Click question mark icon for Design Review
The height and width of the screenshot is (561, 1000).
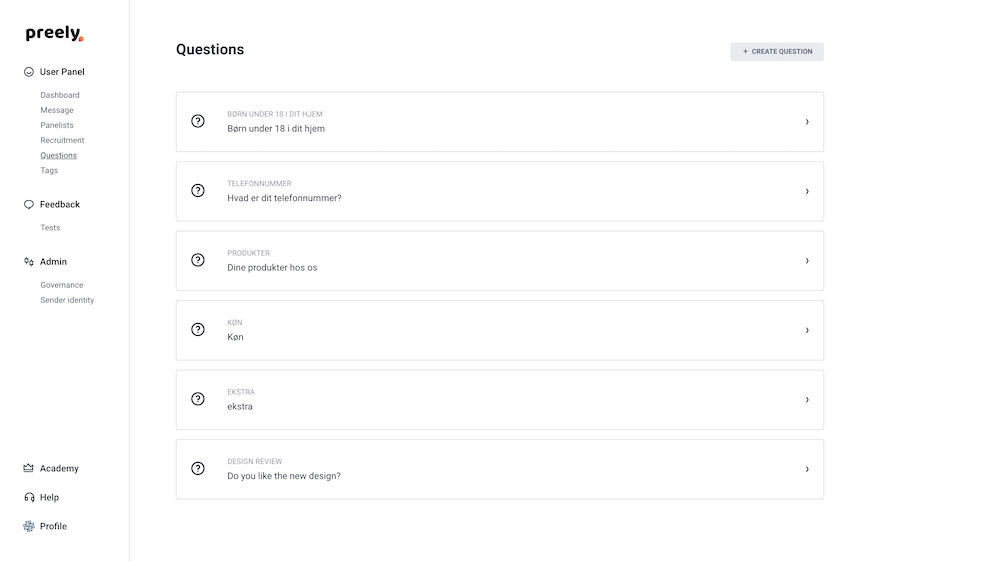[x=198, y=469]
